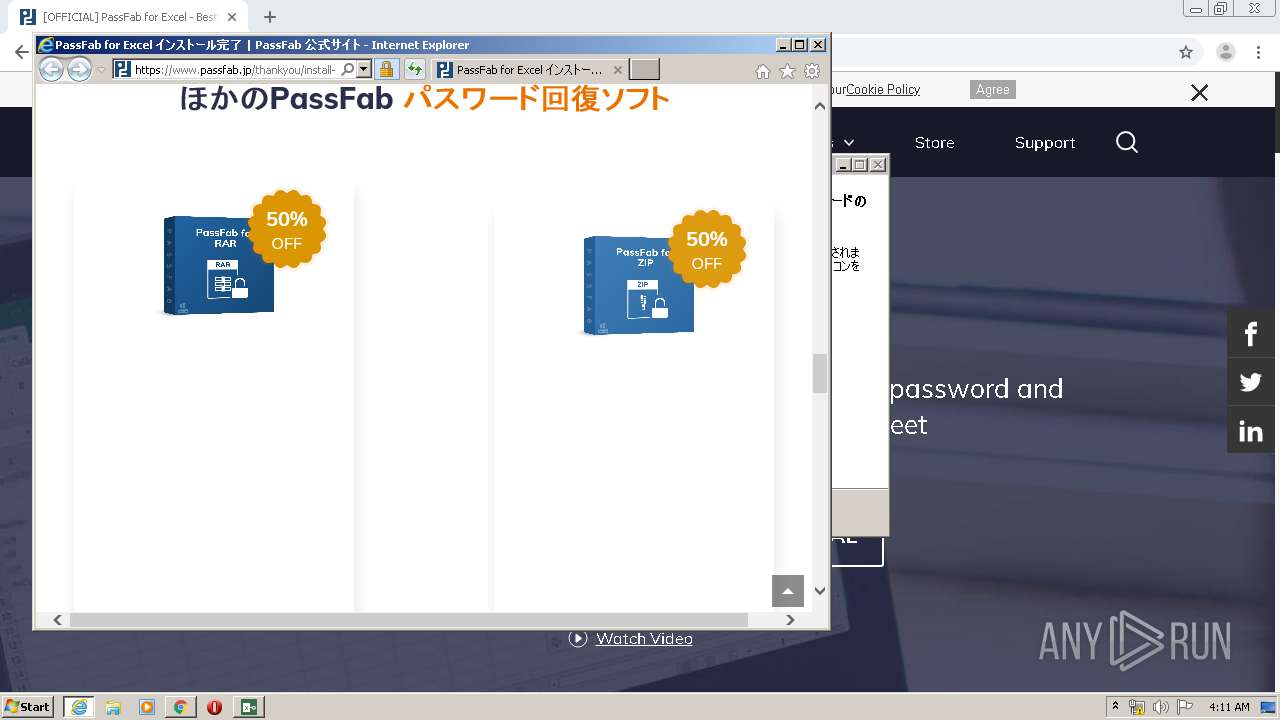Close the PassFab Chrome tab
Screen dimensions: 1280x720
[232, 17]
